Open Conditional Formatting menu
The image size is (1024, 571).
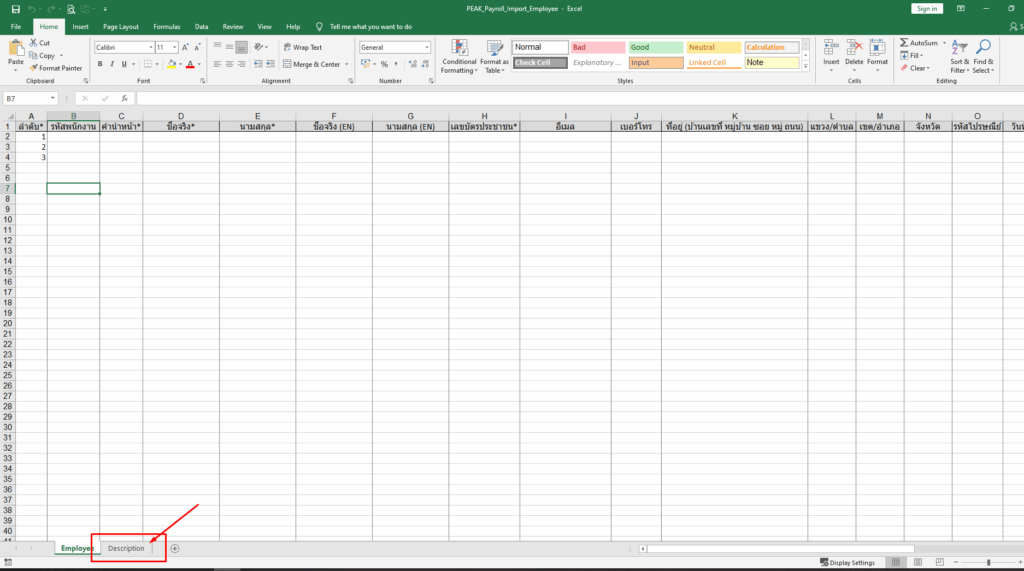click(x=459, y=57)
